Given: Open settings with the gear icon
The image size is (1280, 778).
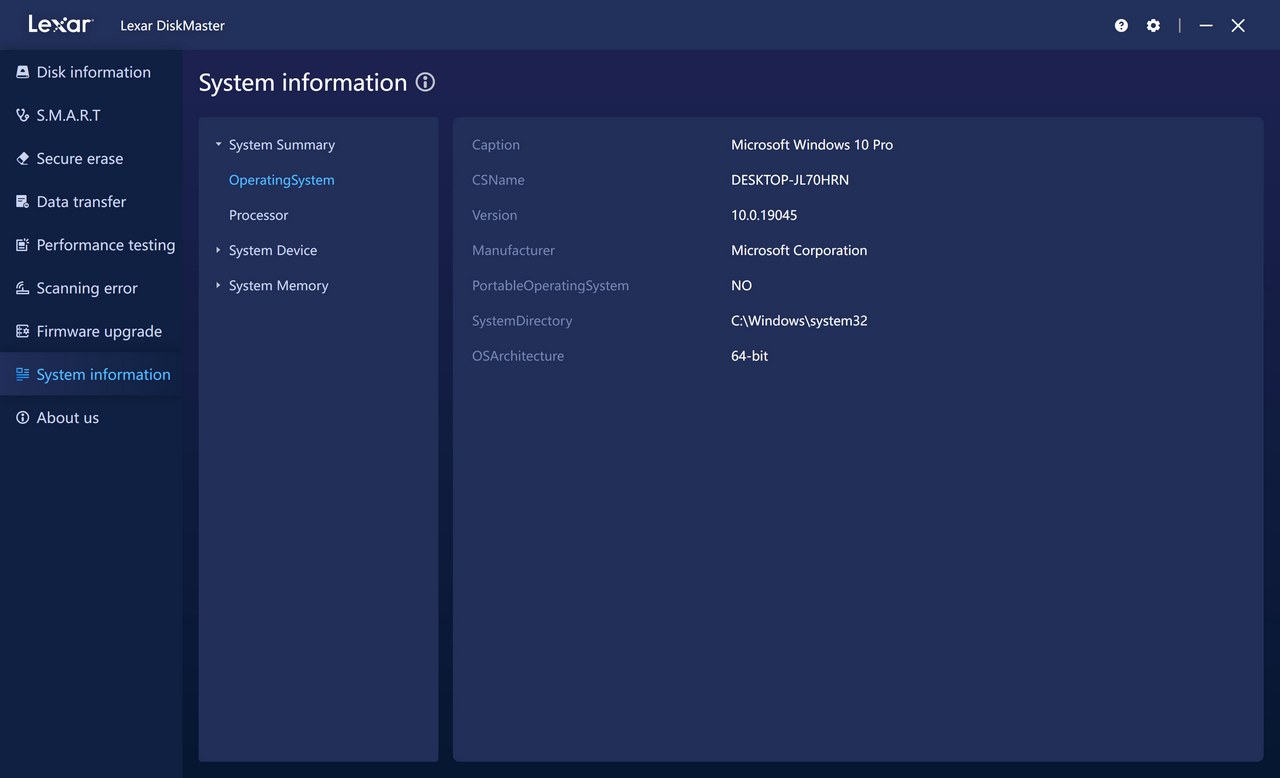Looking at the screenshot, I should pyautogui.click(x=1153, y=26).
